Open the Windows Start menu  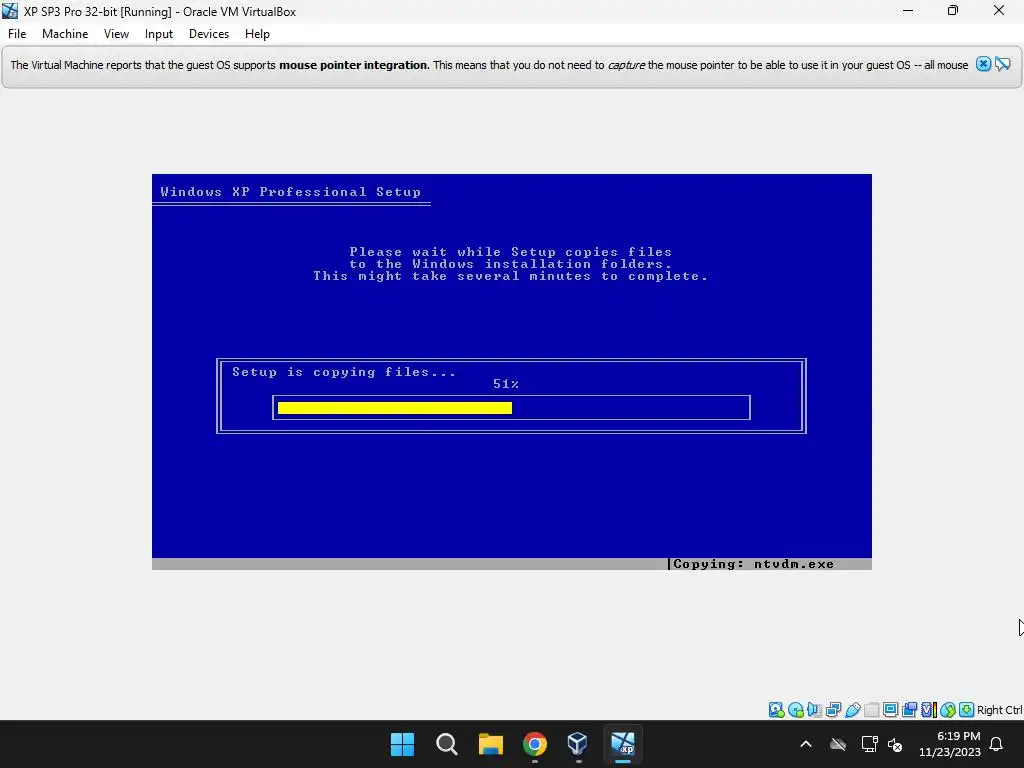pos(402,744)
